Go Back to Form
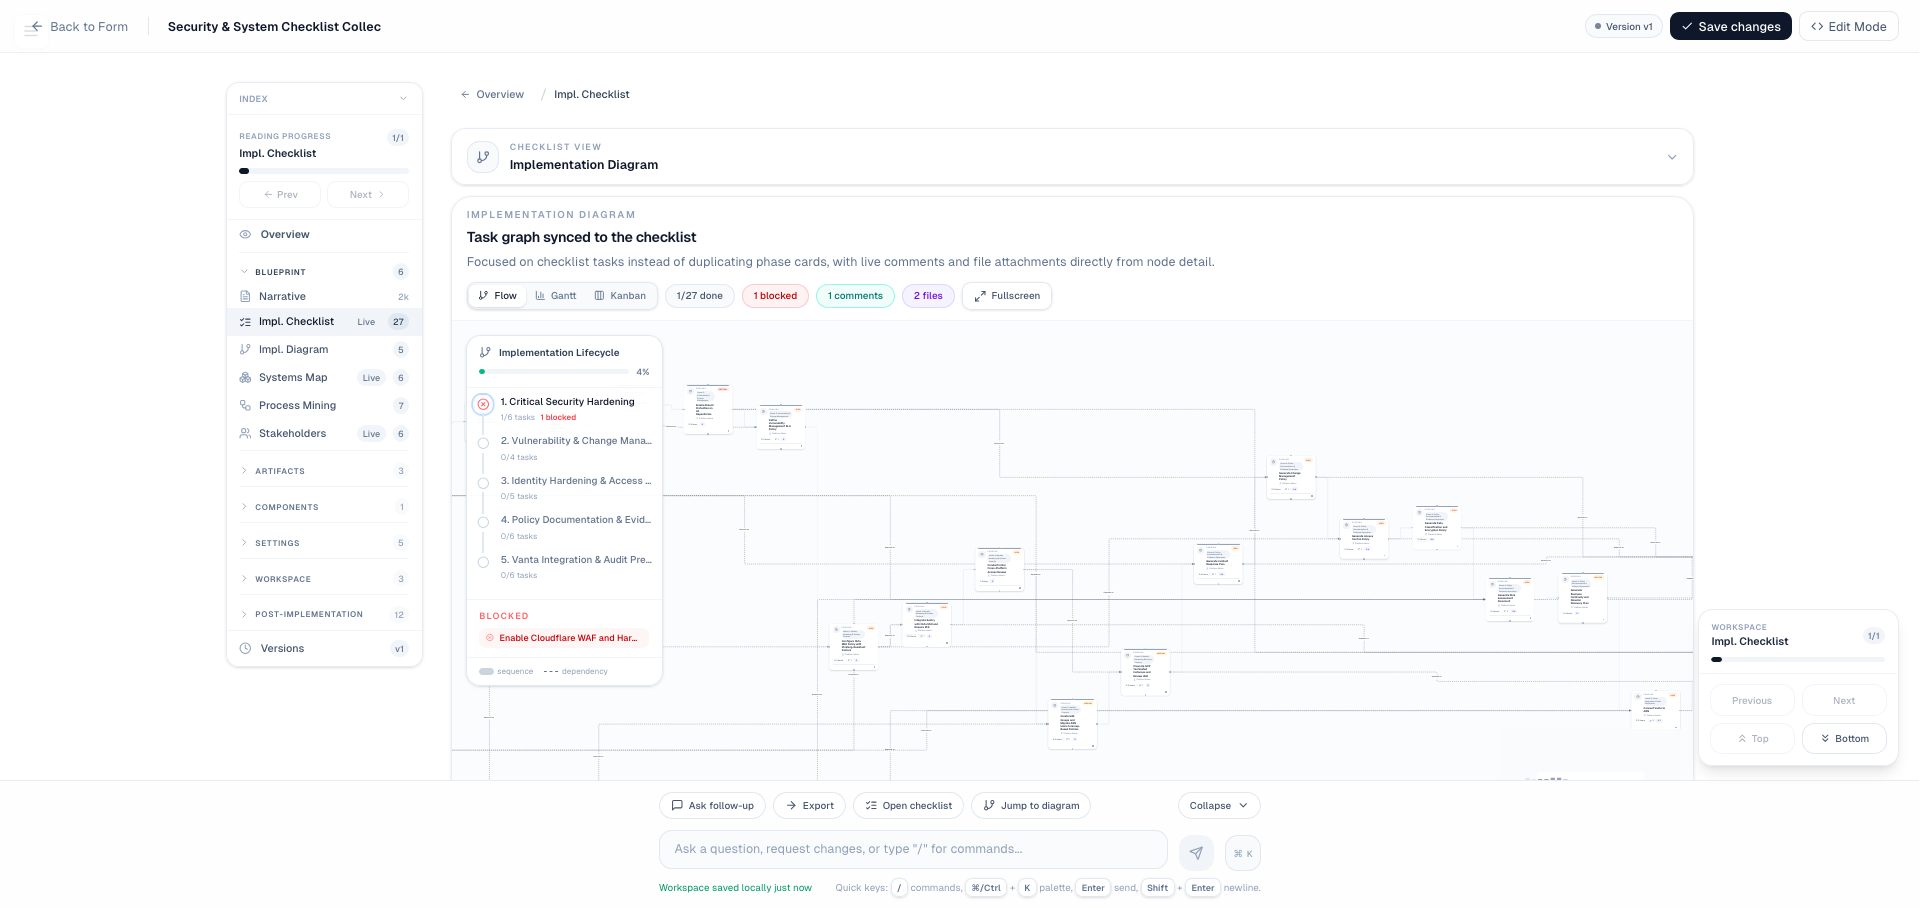The height and width of the screenshot is (908, 1920). 76,26
